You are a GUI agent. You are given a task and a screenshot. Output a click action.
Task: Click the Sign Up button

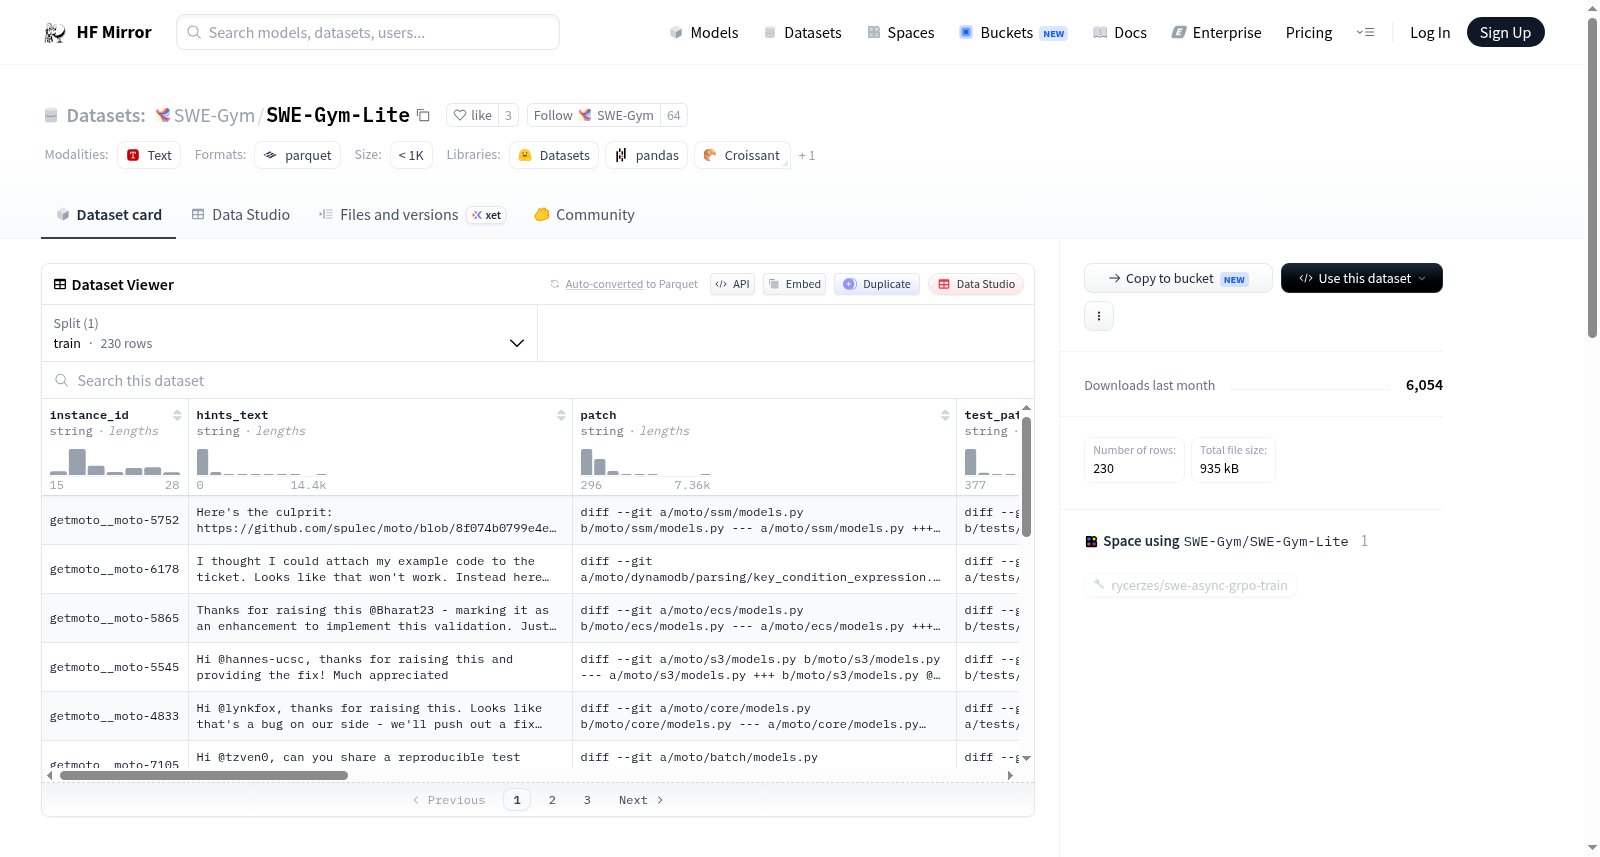coord(1505,33)
